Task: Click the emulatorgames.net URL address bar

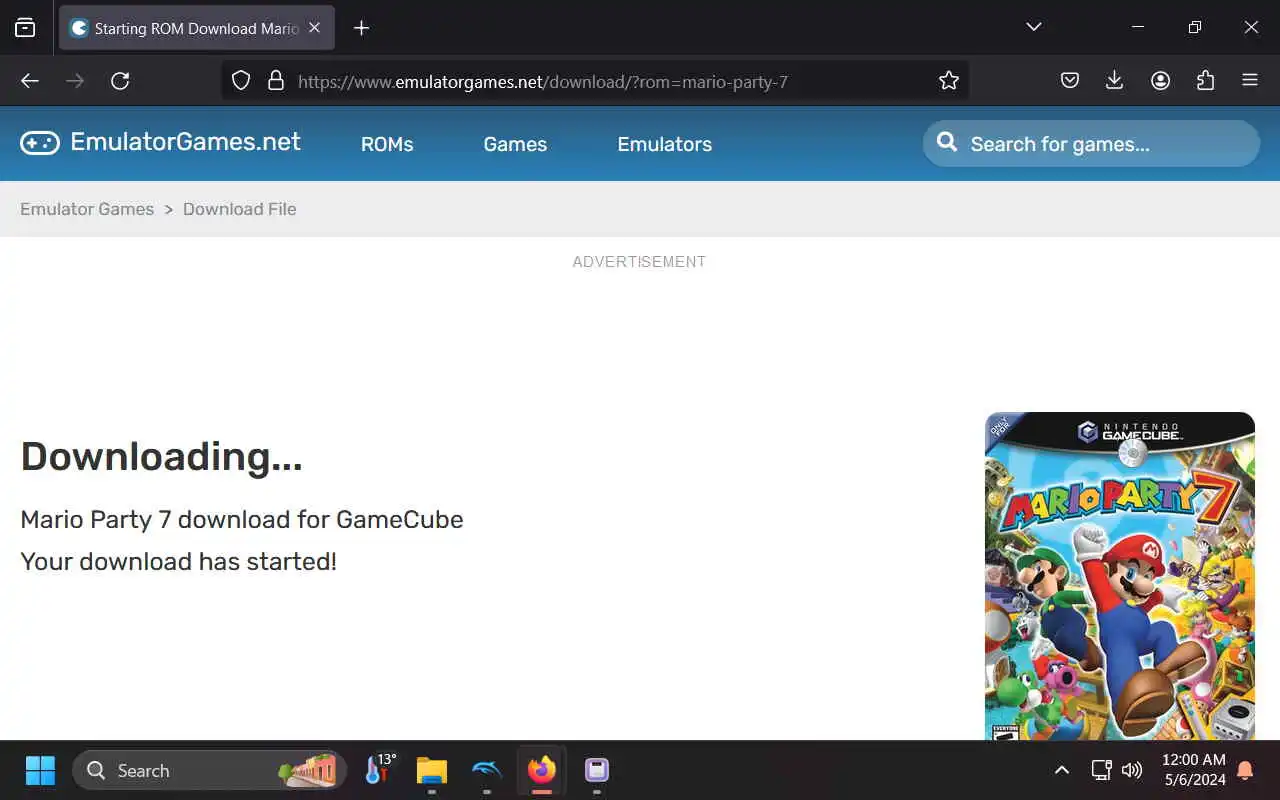Action: pos(594,81)
